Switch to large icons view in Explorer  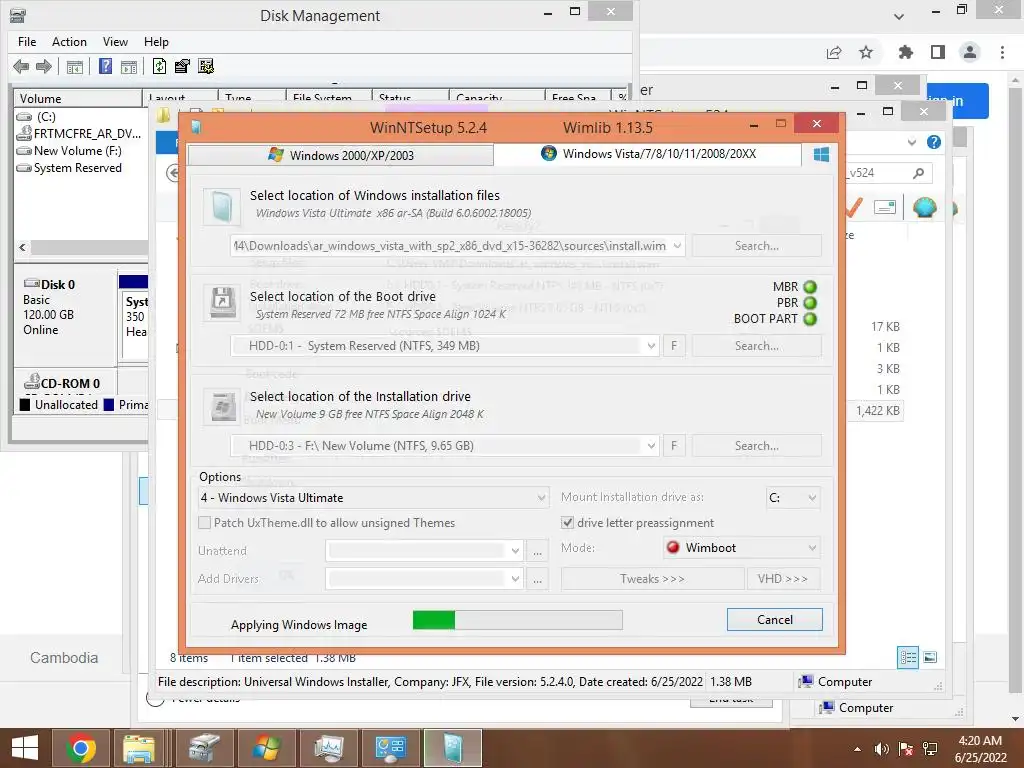tap(931, 657)
